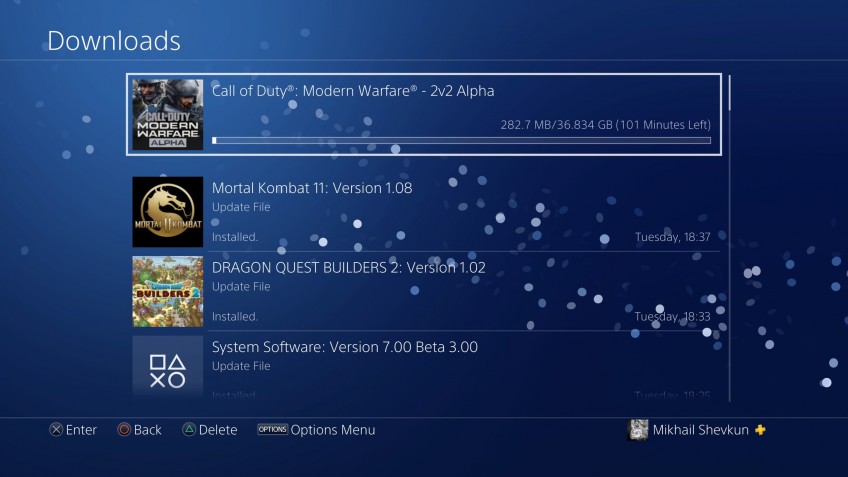Click the Mikhail Shevkun username
848x477 pixels.
(x=700, y=430)
